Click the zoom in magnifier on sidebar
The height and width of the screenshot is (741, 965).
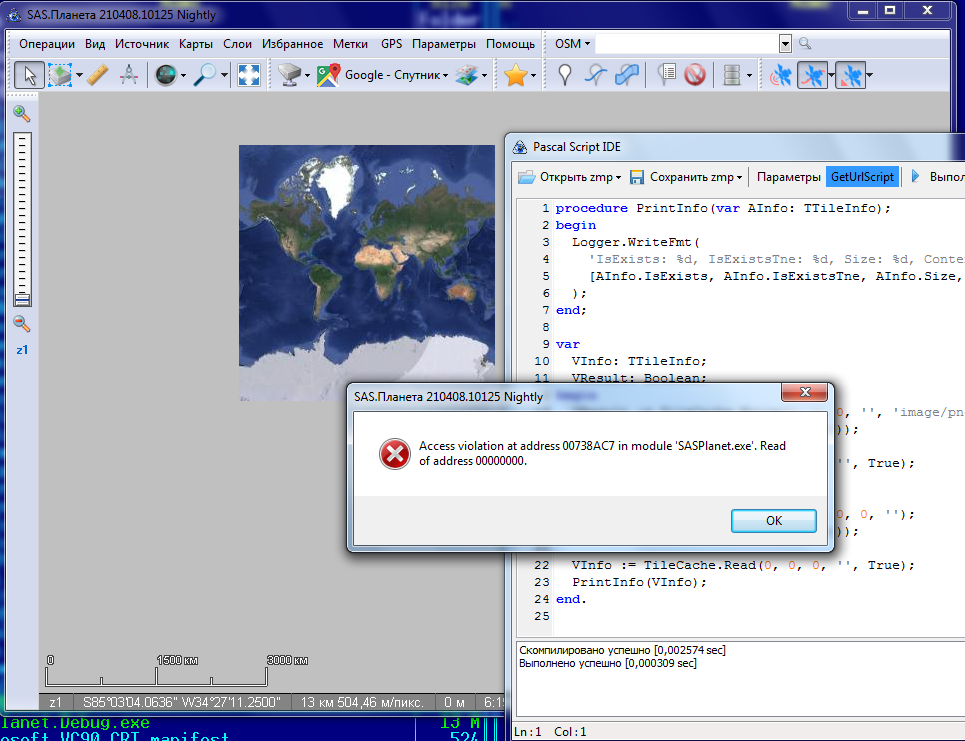pos(21,114)
